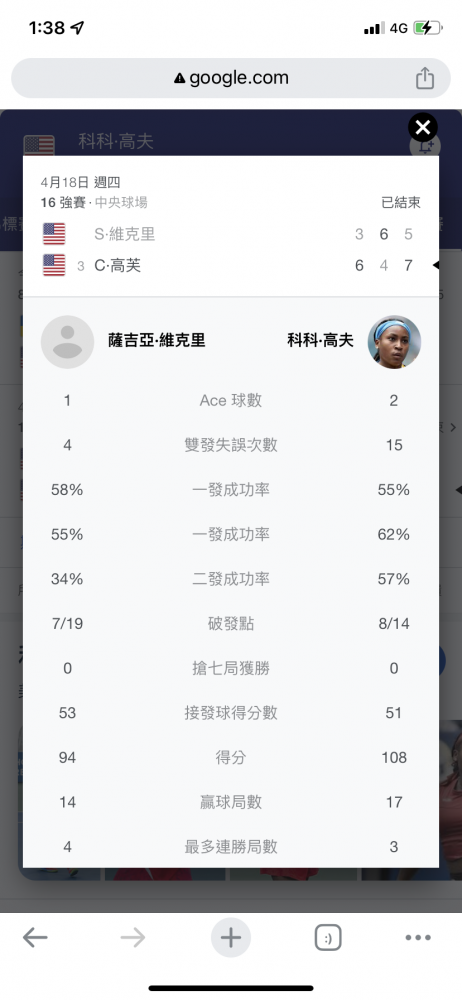Image resolution: width=462 pixels, height=1000 pixels.
Task: Tap the Ace 球數 statistic label
Action: tap(231, 401)
